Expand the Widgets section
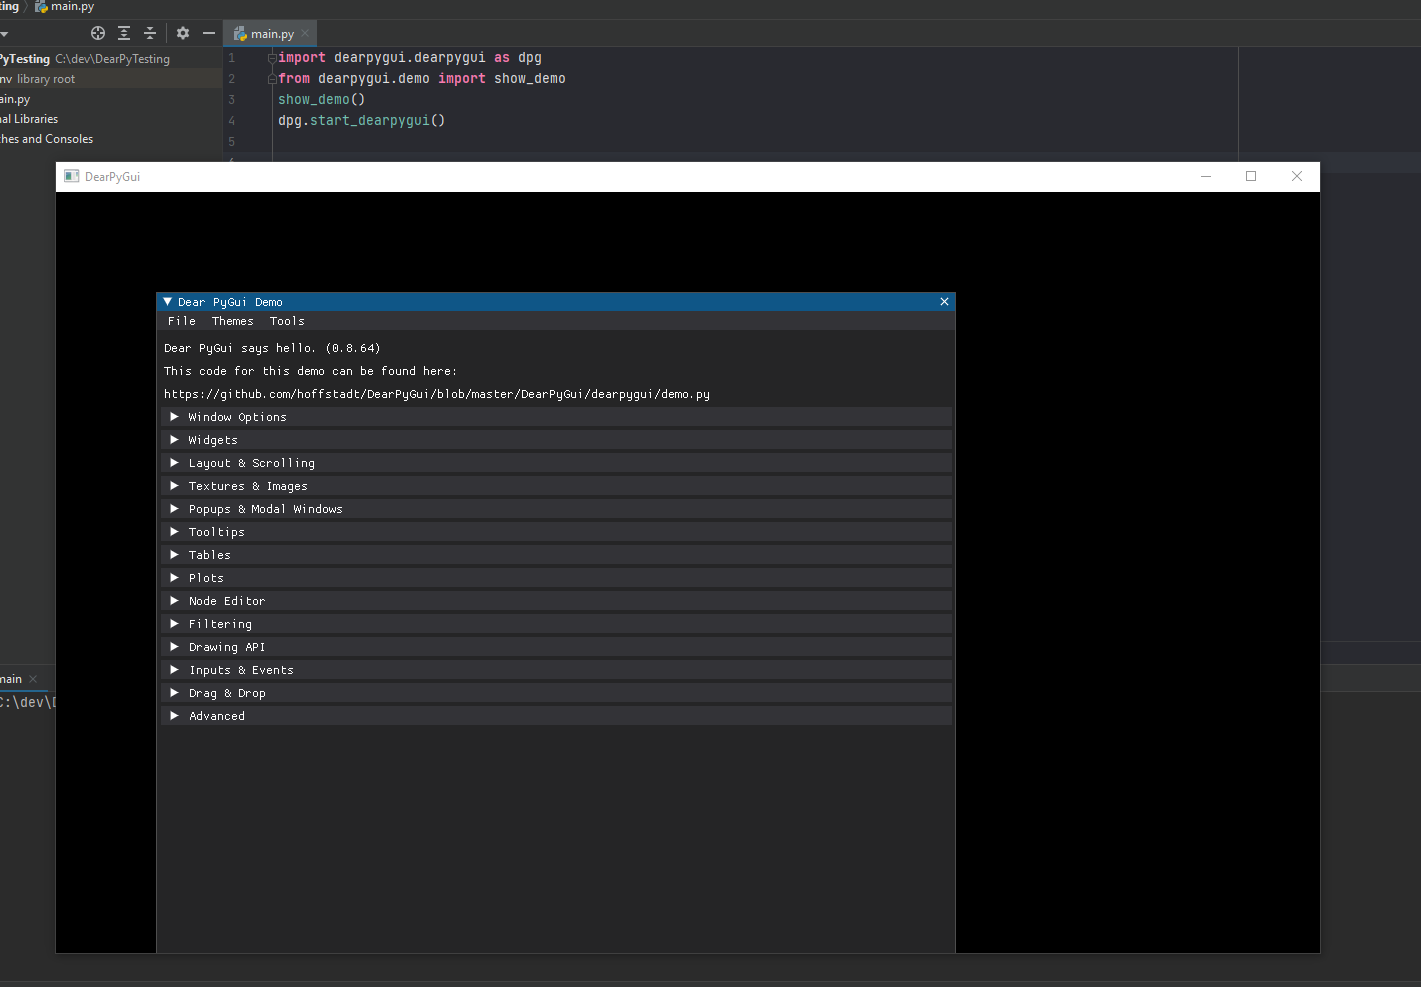The width and height of the screenshot is (1421, 987). point(213,440)
